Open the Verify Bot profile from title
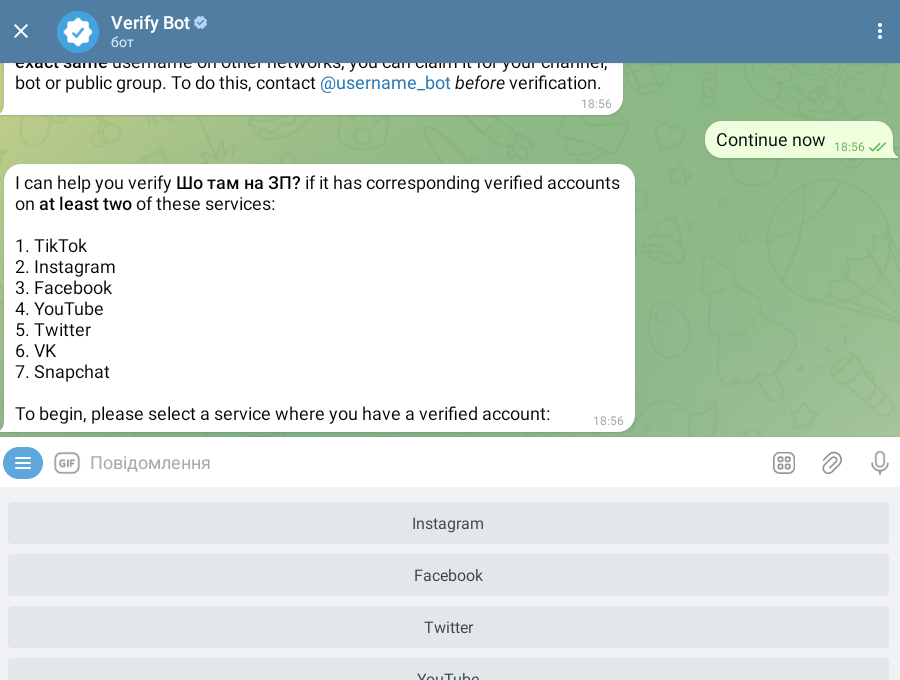The image size is (900, 680). pyautogui.click(x=150, y=23)
